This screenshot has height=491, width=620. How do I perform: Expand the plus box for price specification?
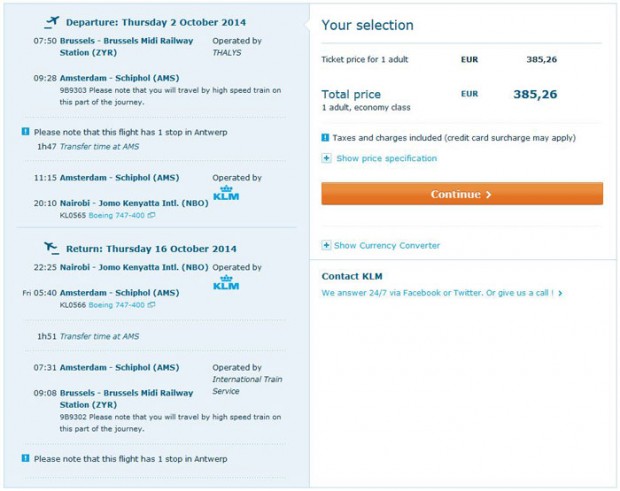[326, 158]
